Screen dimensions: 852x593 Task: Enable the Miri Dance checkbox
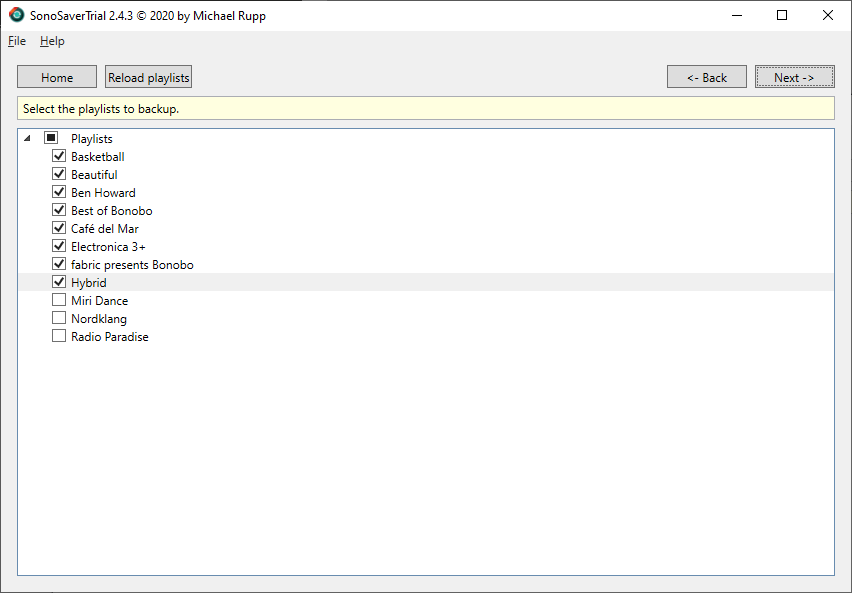59,300
